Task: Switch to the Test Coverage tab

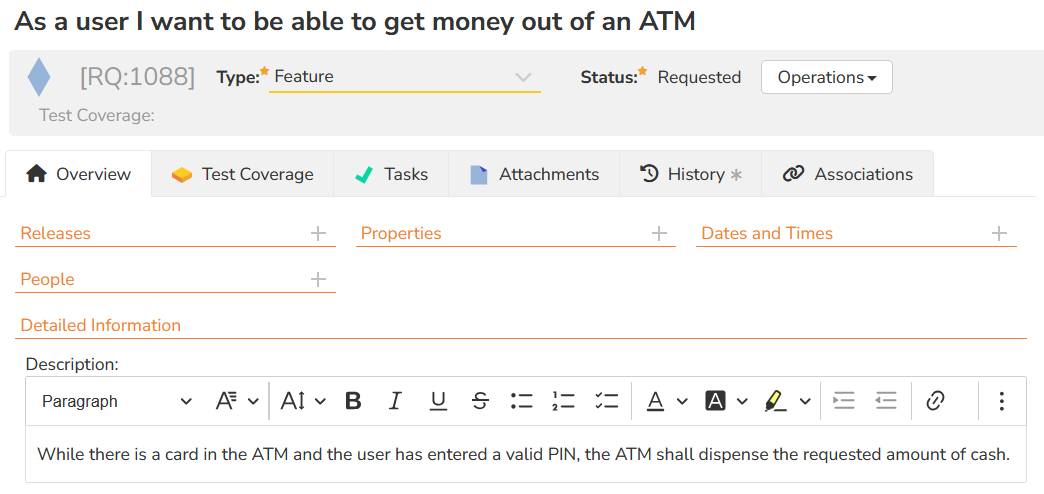Action: (x=242, y=174)
